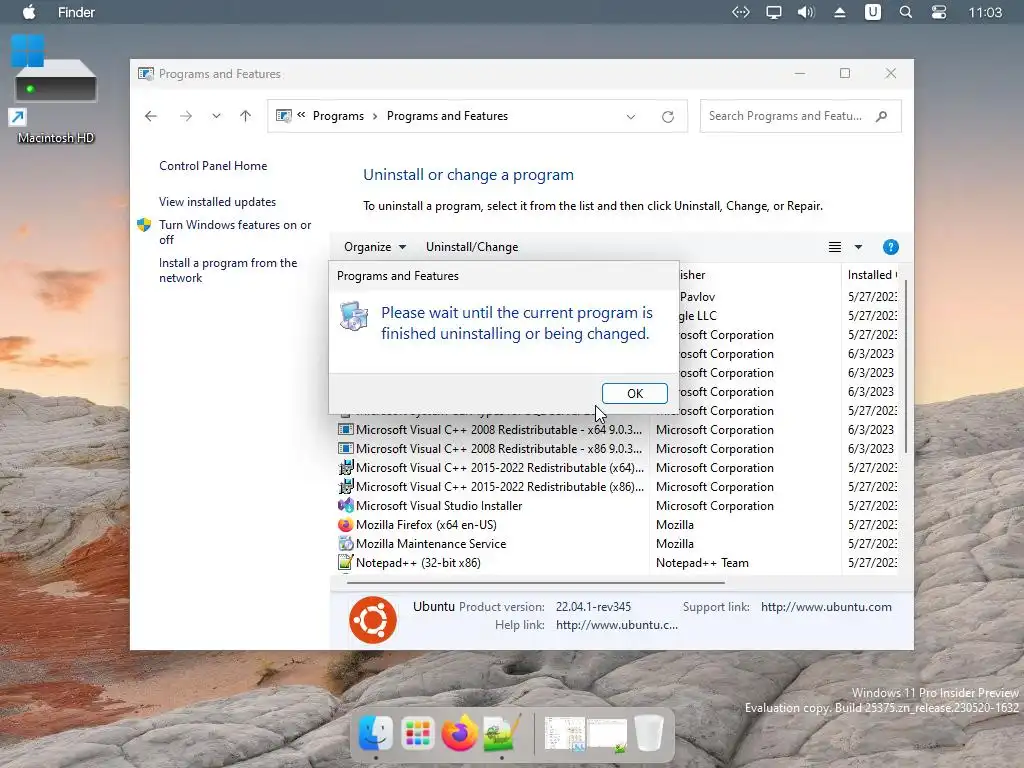Select Microsoft Visual Studio Installer row

point(430,505)
